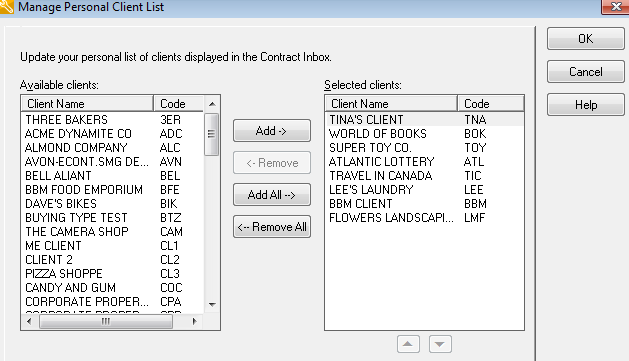Click the CL3 code cell

170,274
